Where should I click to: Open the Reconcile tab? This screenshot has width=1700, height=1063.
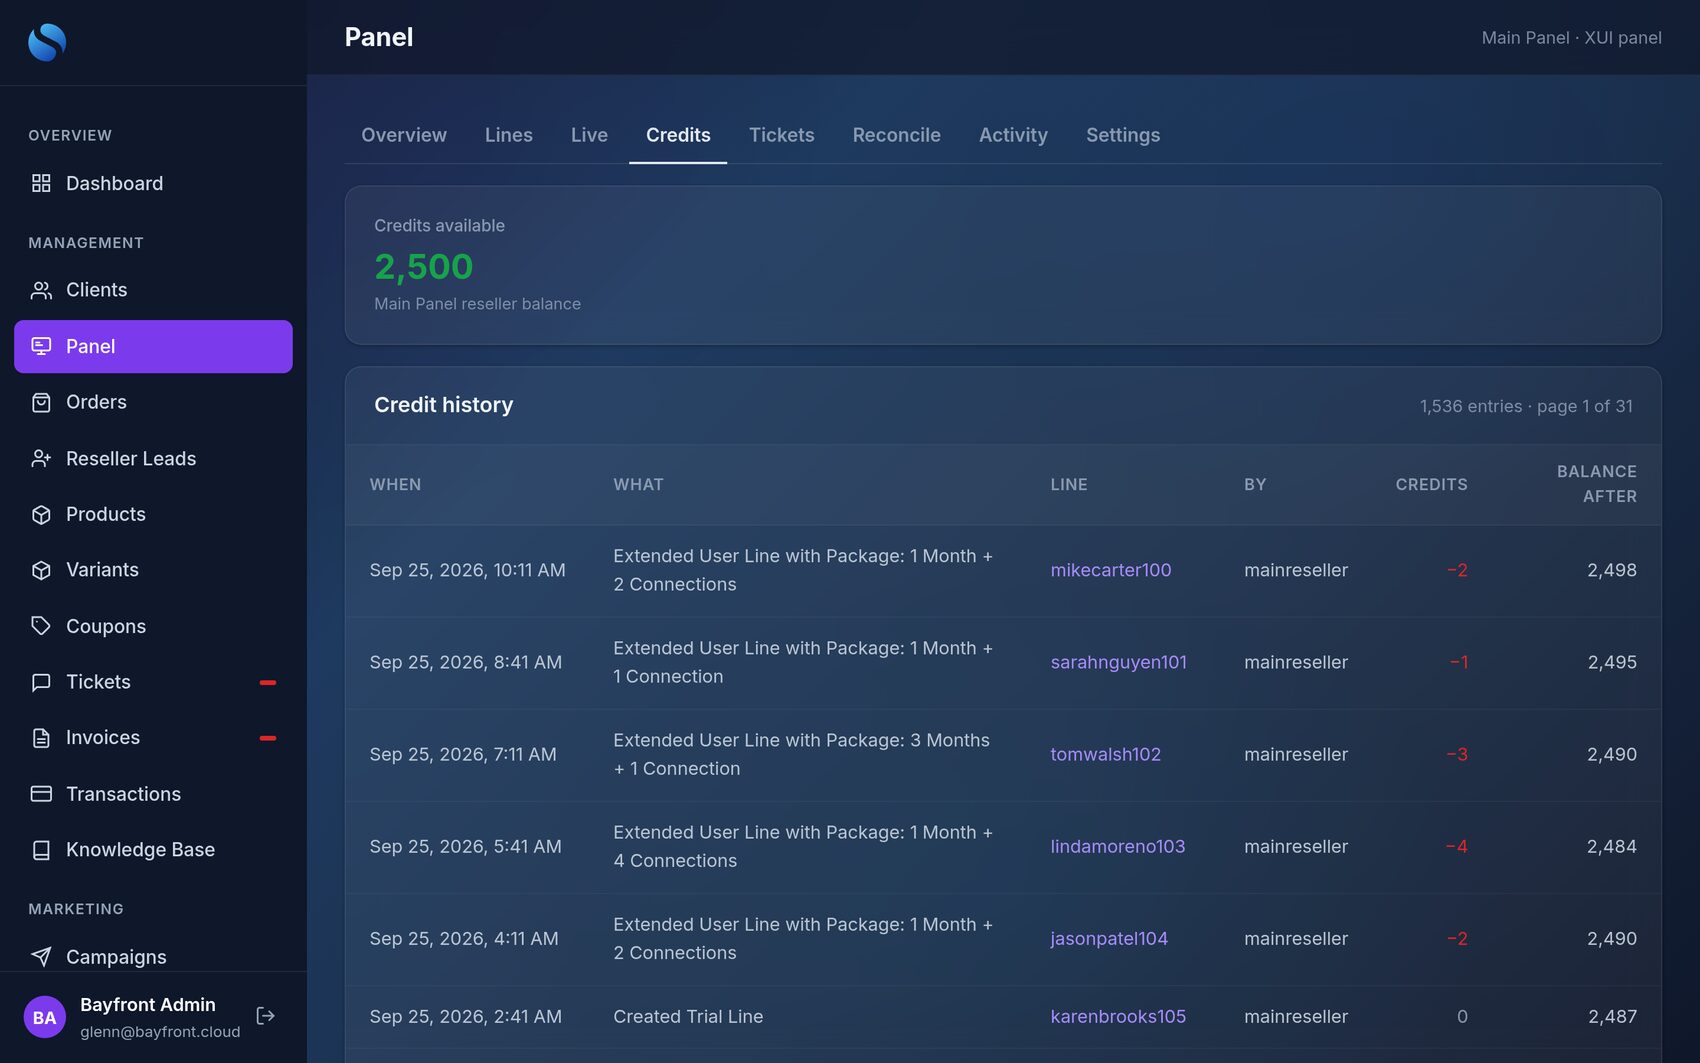pyautogui.click(x=897, y=135)
